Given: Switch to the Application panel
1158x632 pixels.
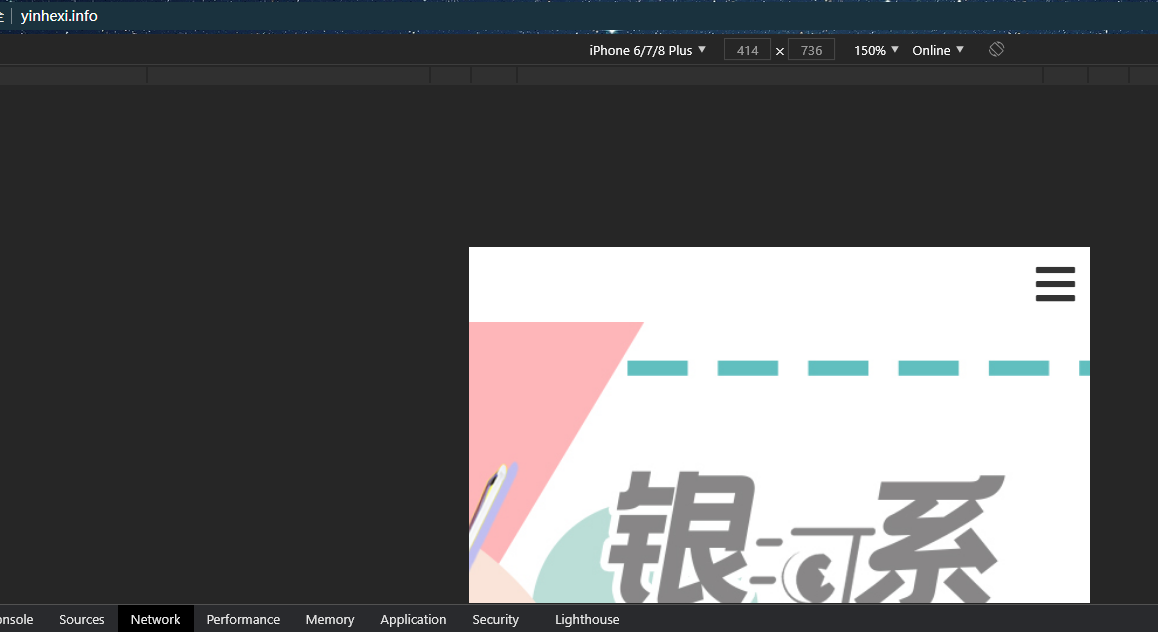Looking at the screenshot, I should point(413,619).
